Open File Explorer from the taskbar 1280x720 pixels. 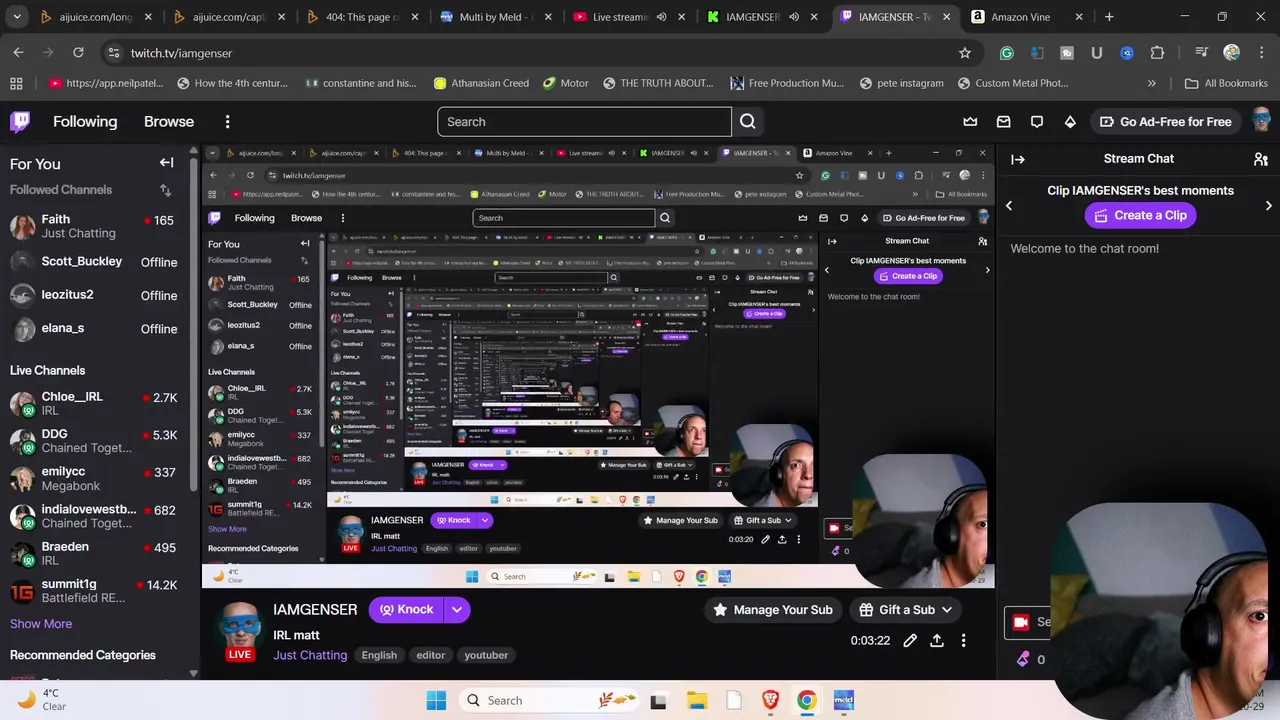(697, 700)
